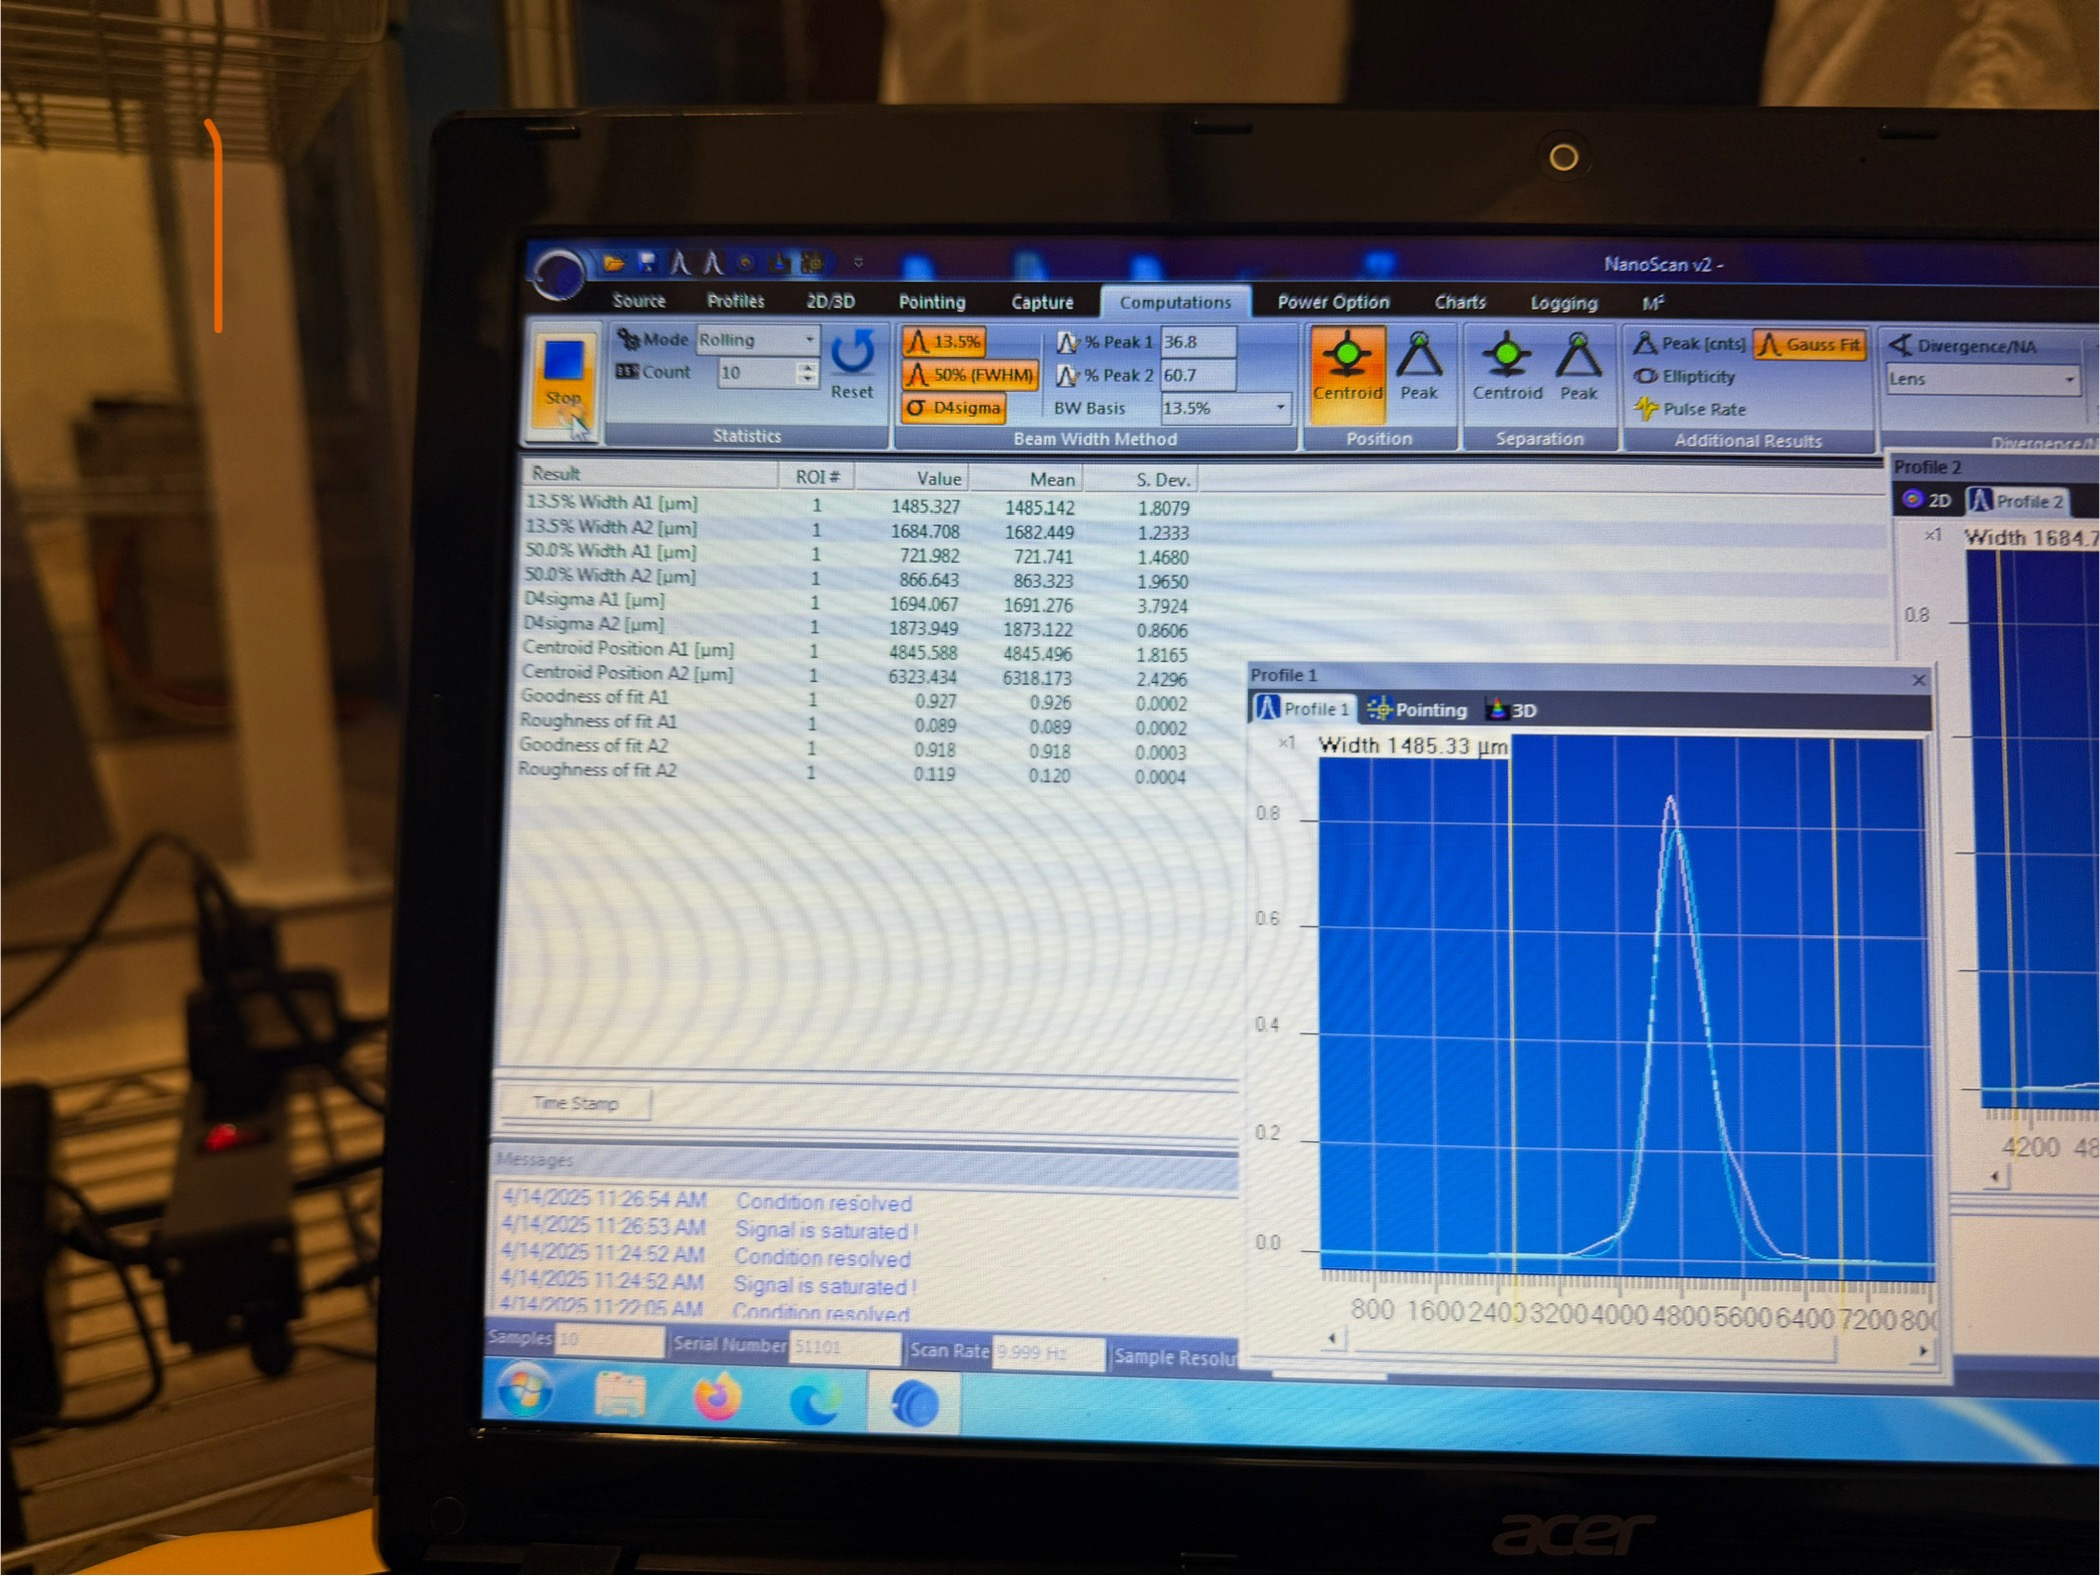This screenshot has width=2100, height=1576.
Task: Click the open folder icon in quick access toolbar
Action: point(614,263)
